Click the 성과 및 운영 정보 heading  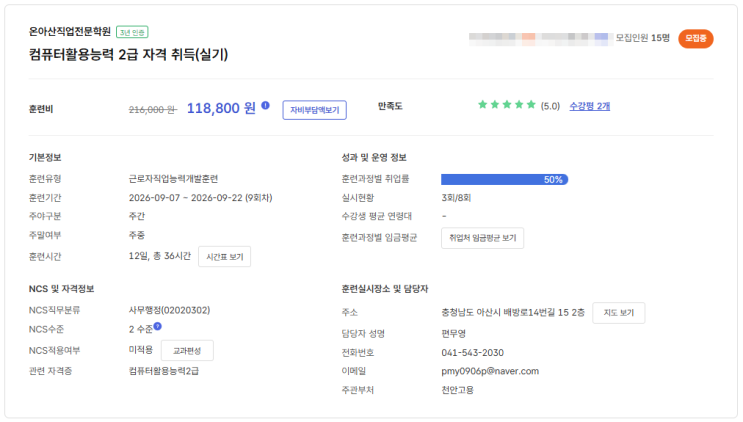tap(374, 158)
